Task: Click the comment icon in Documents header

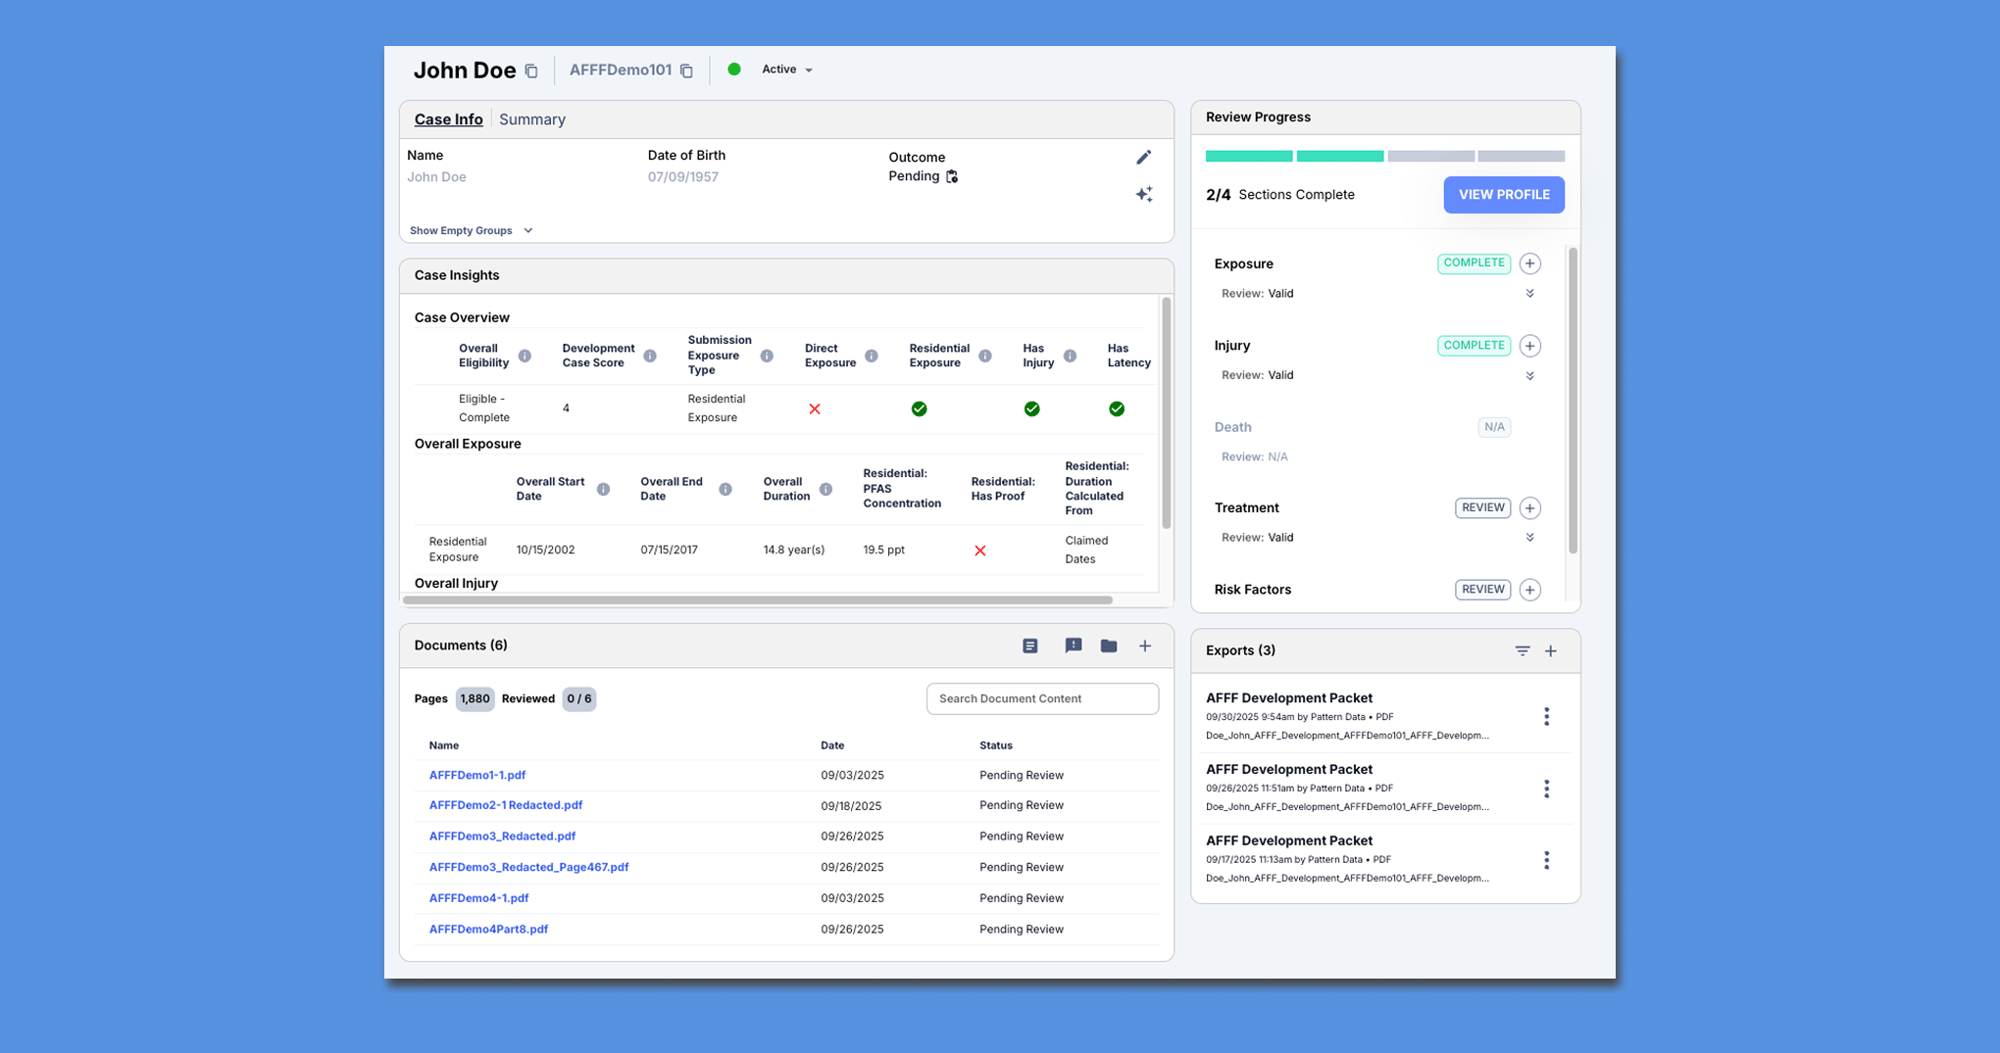Action: pyautogui.click(x=1073, y=646)
